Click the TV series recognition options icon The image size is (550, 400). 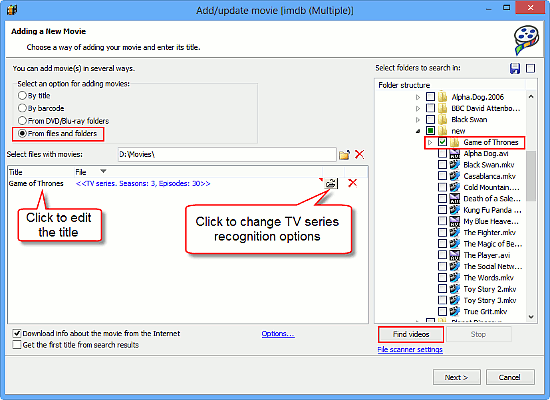[331, 183]
